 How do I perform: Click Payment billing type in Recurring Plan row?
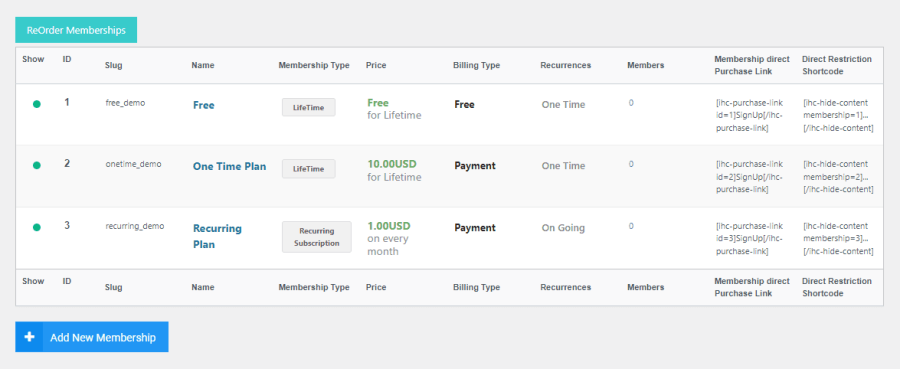point(475,228)
